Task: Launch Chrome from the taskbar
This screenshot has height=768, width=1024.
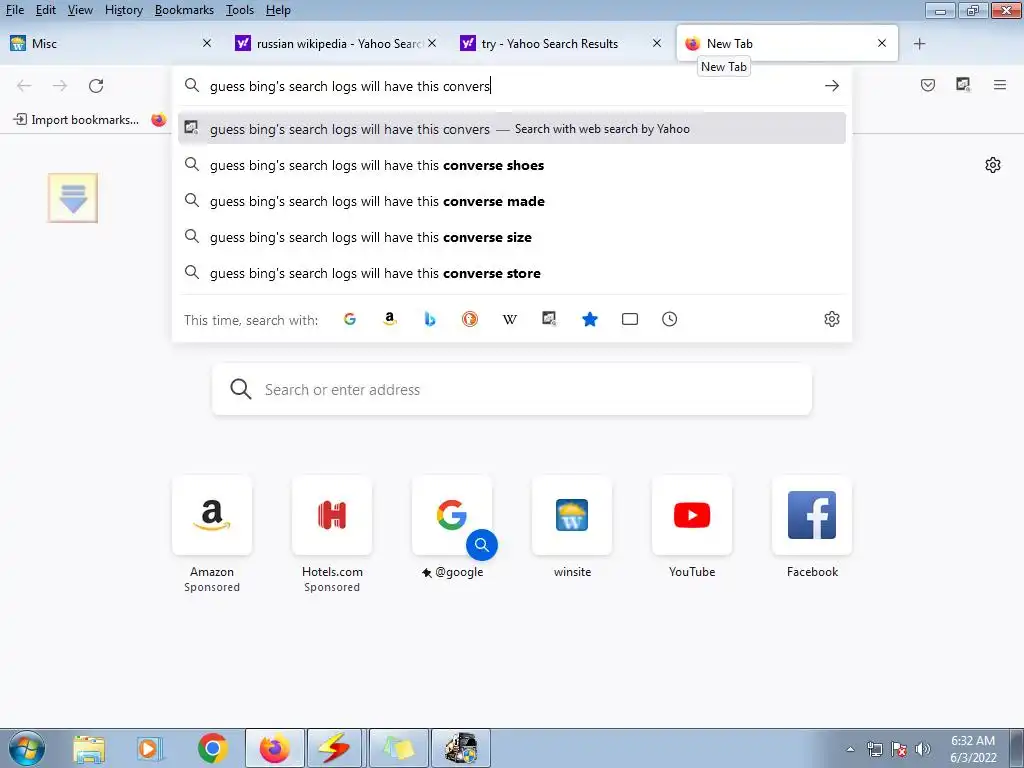Action: coord(213,748)
